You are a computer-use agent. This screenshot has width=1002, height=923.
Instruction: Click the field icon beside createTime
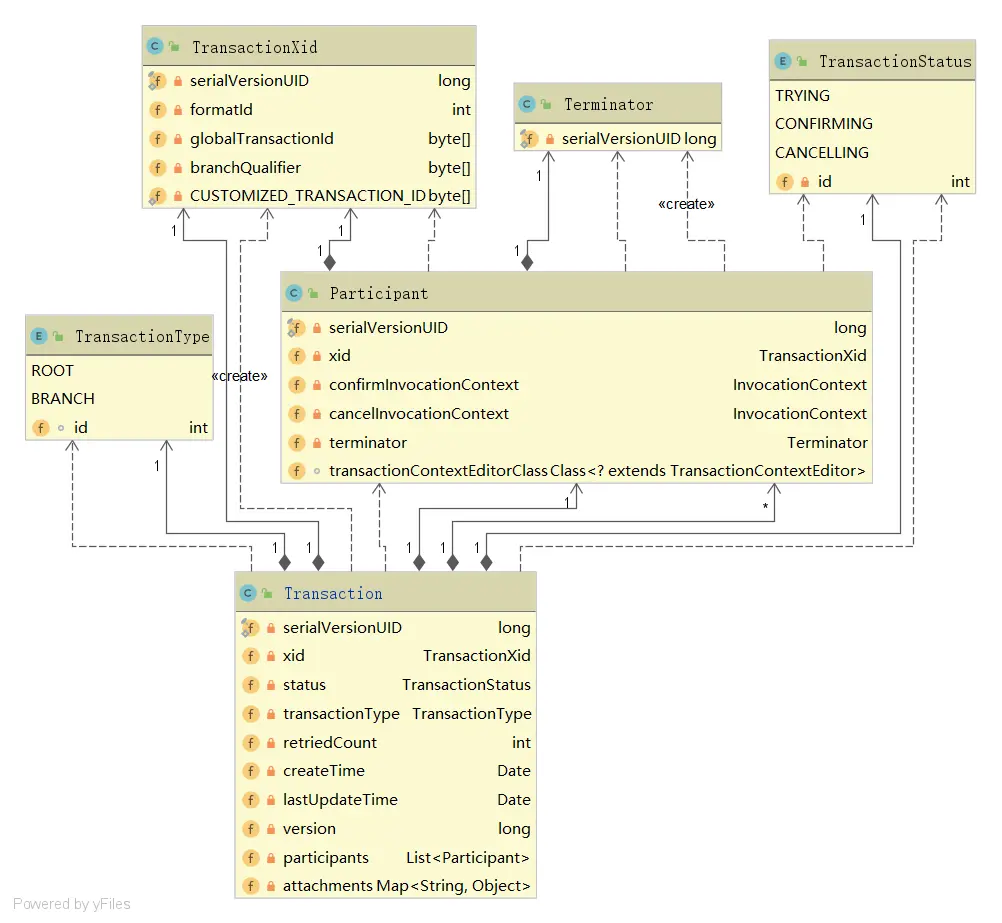pyautogui.click(x=250, y=771)
